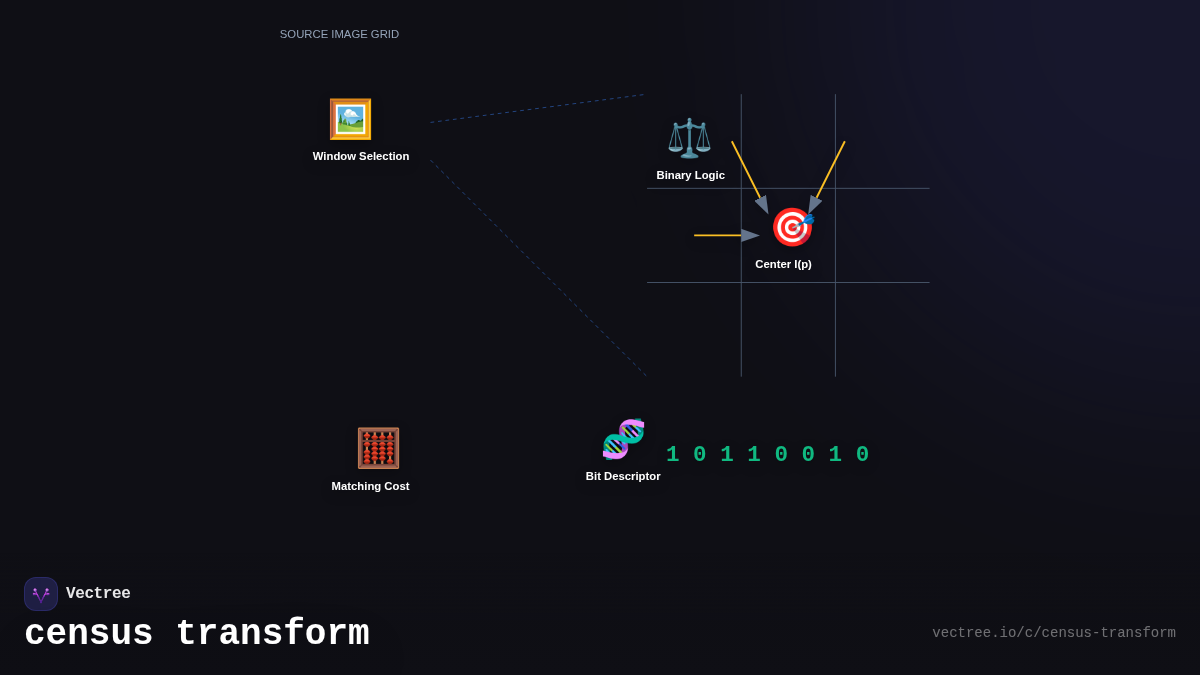
Task: Select the Binary Logic label
Action: [690, 175]
